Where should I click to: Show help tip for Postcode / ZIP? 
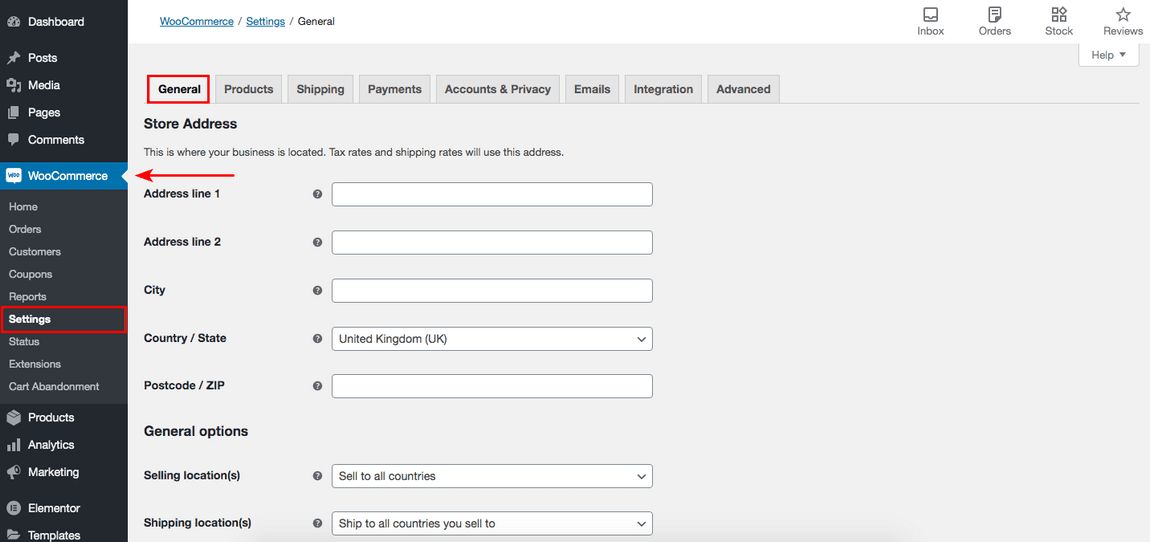[318, 386]
